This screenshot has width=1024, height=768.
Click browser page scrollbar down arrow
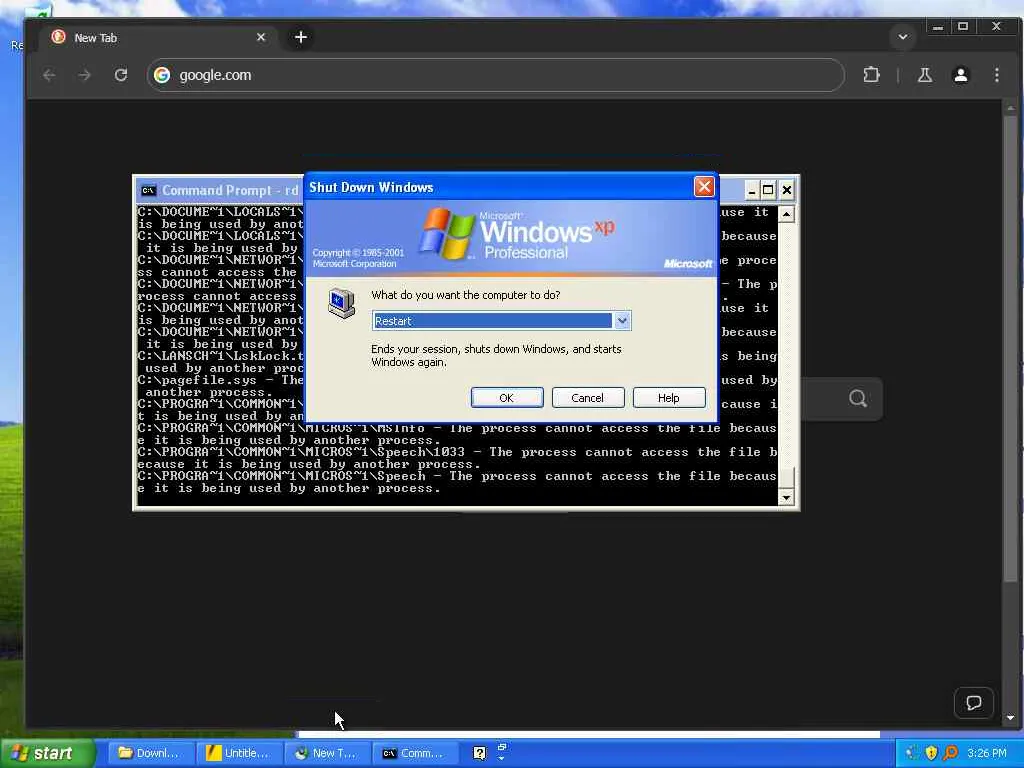(x=1010, y=718)
